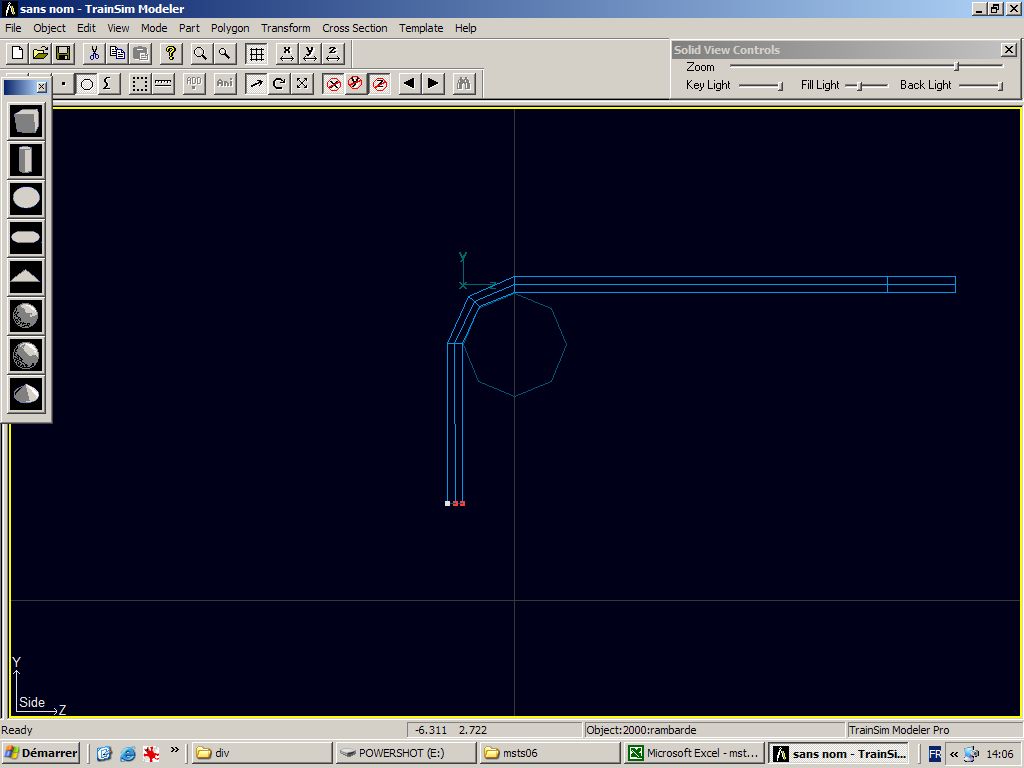
Task: Pick the triangle primitive in the shape palette
Action: pos(27,276)
